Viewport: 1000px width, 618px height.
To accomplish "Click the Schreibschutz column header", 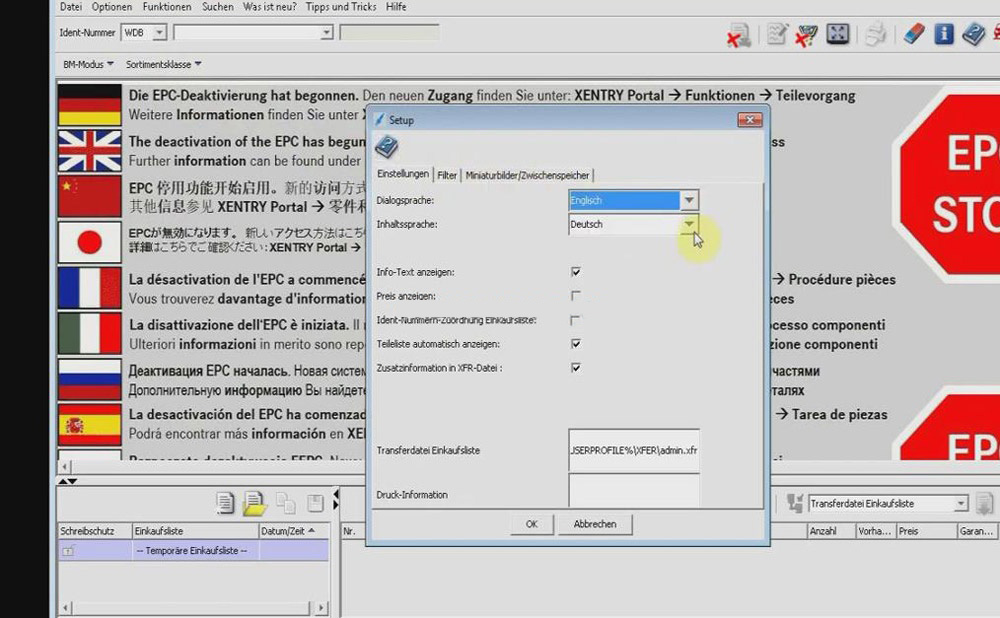I will pos(95,531).
